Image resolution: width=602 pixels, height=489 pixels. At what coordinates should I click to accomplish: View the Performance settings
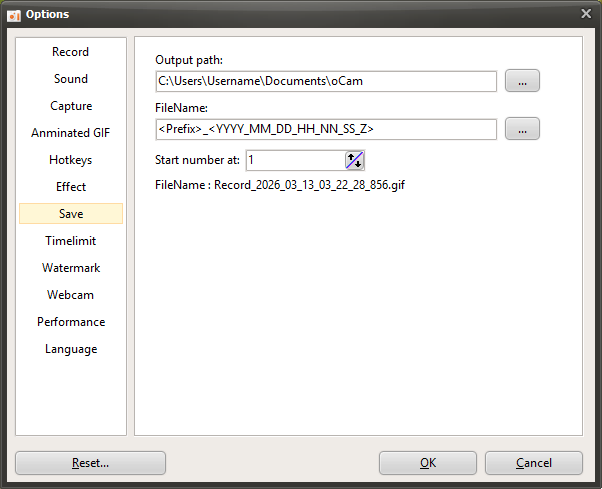click(x=71, y=322)
